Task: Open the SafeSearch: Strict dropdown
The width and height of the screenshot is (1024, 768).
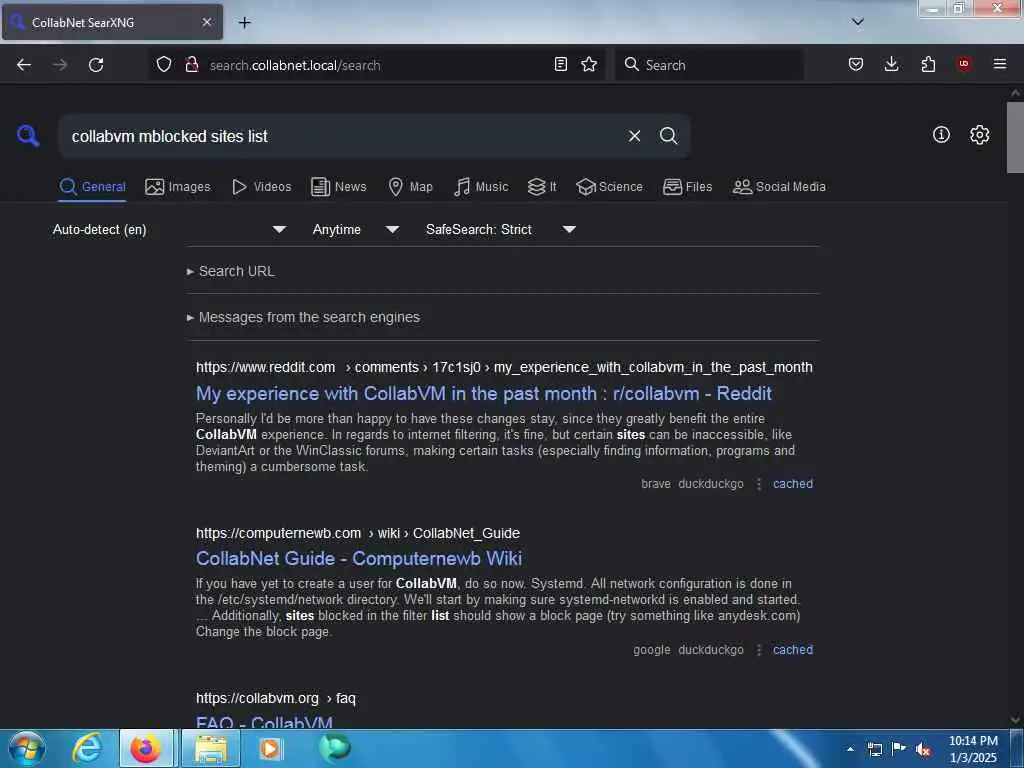Action: point(500,229)
